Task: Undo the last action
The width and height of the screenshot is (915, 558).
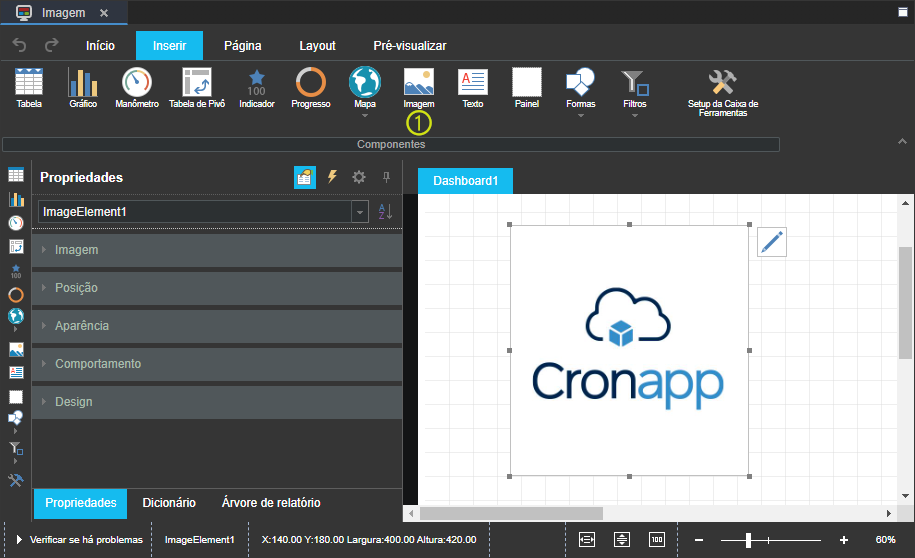Action: pos(19,45)
